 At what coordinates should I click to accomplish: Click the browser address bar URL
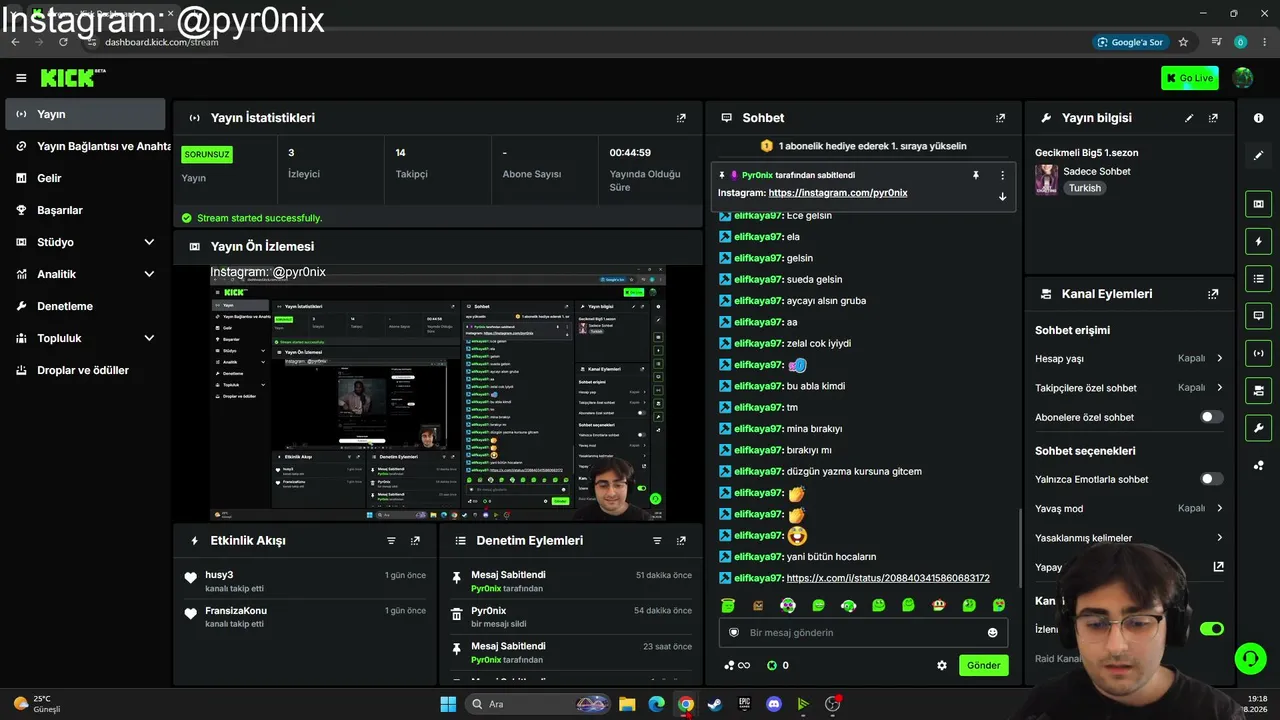click(162, 42)
